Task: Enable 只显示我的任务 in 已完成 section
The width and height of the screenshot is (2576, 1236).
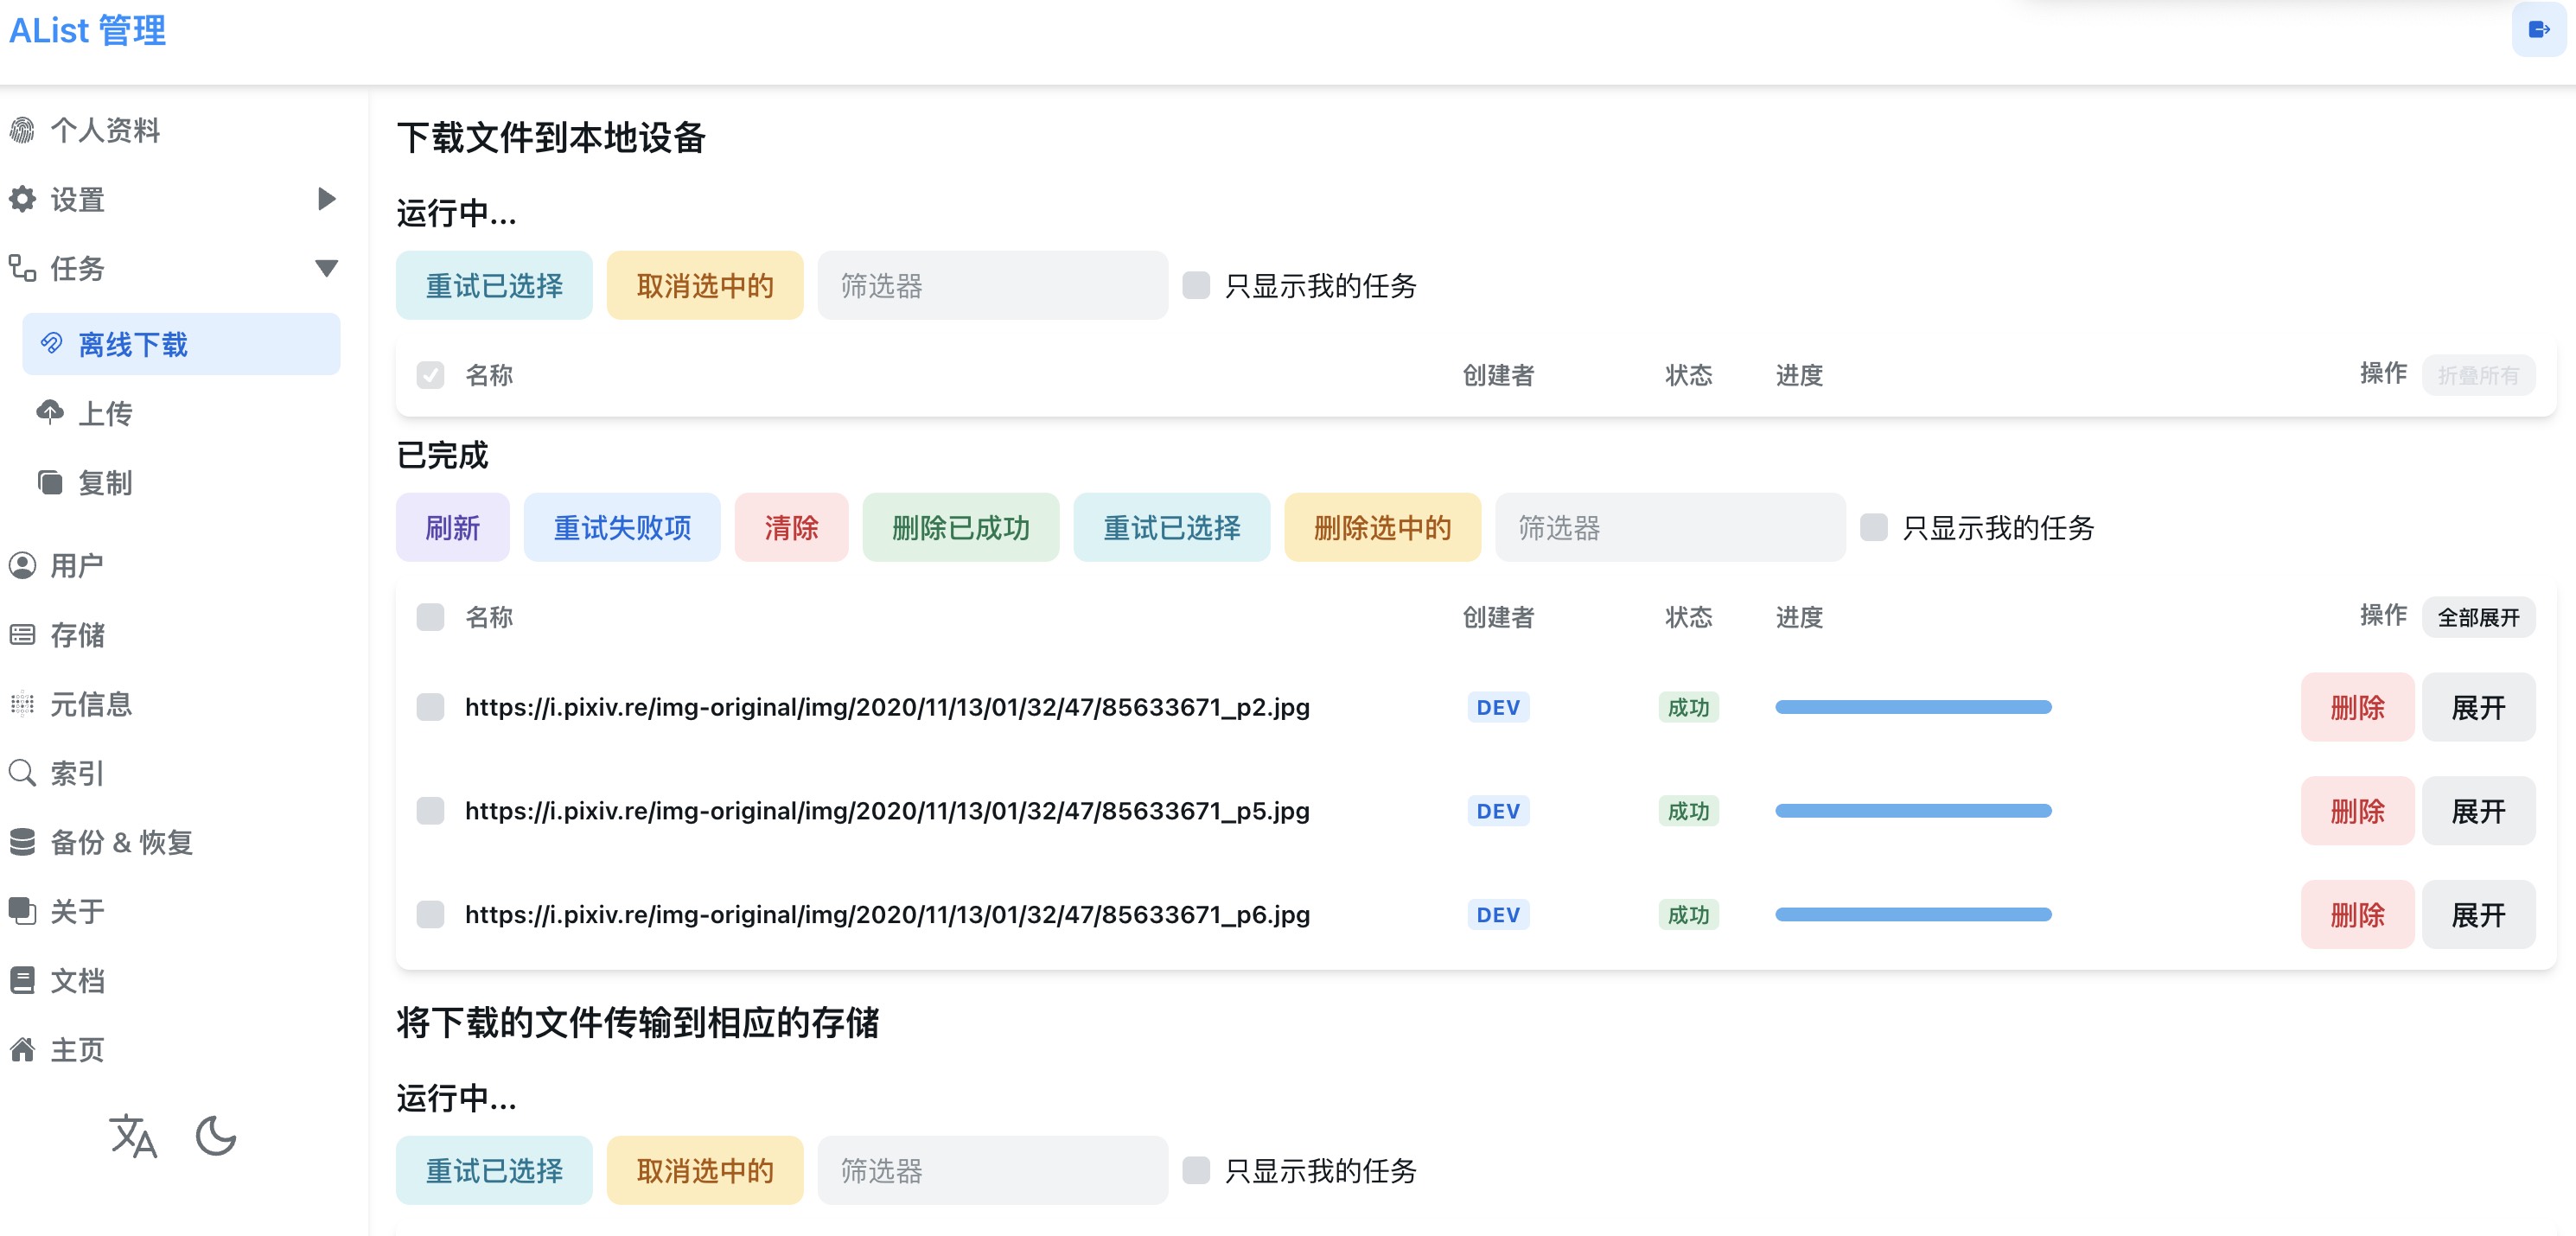Action: pos(1873,527)
